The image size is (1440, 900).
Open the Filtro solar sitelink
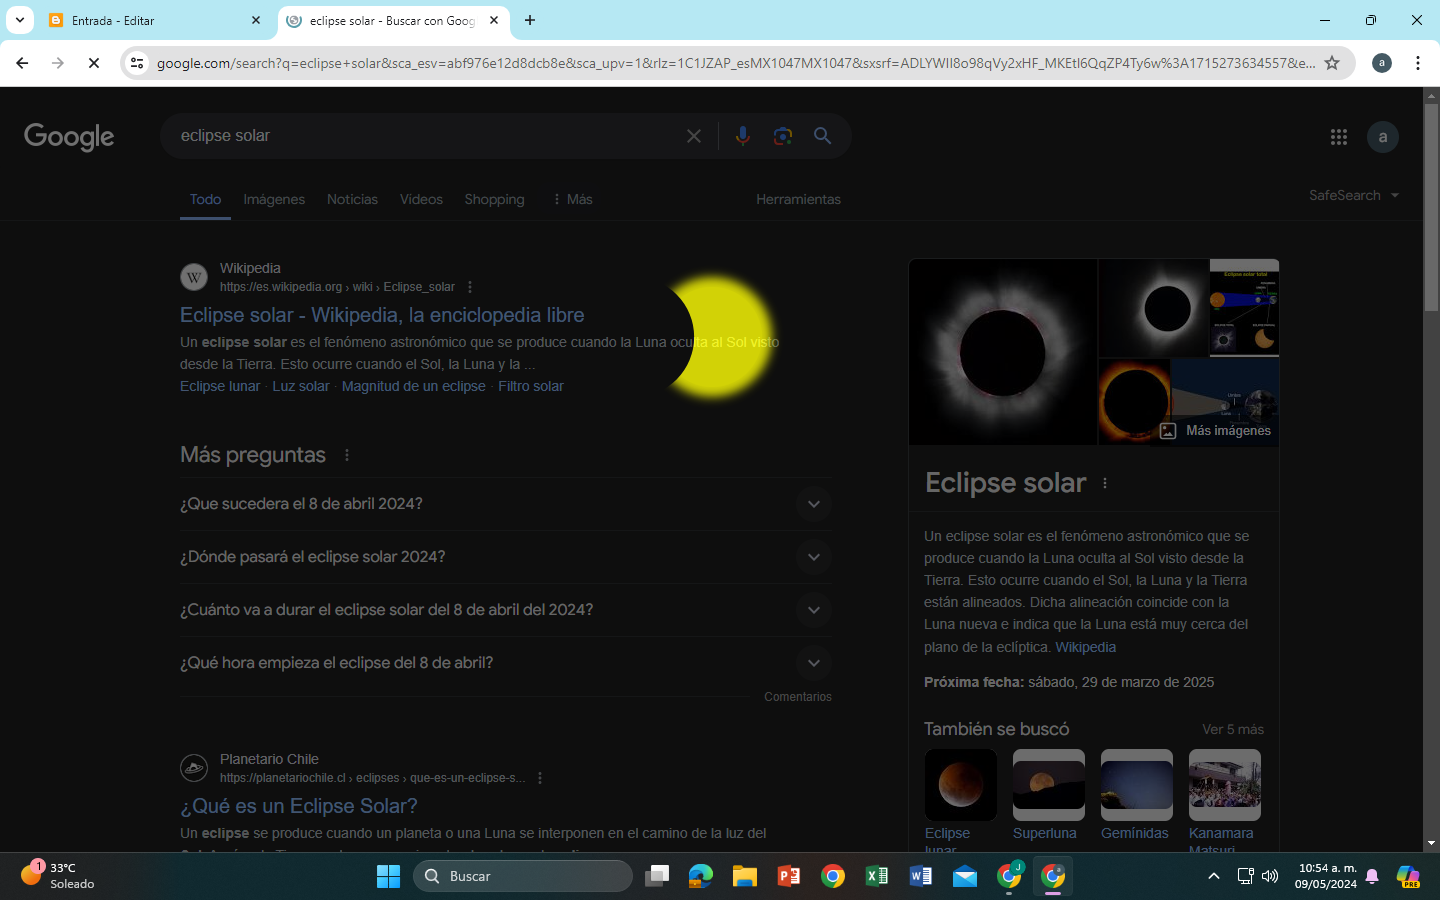tap(531, 386)
